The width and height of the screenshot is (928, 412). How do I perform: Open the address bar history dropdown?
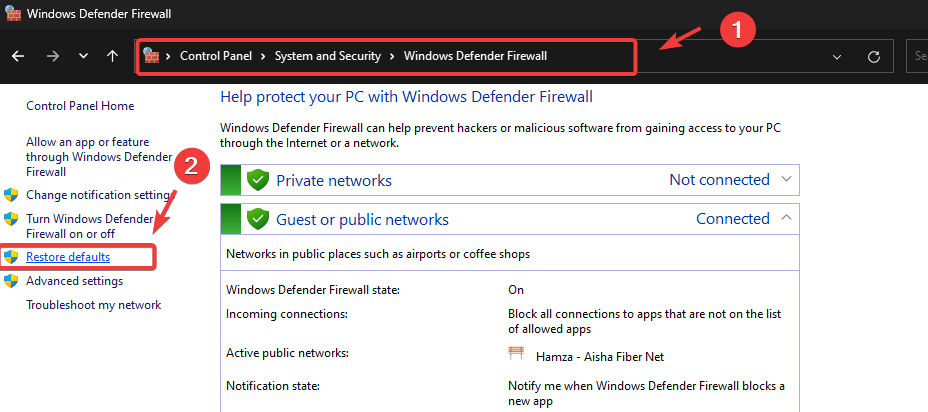click(x=836, y=56)
